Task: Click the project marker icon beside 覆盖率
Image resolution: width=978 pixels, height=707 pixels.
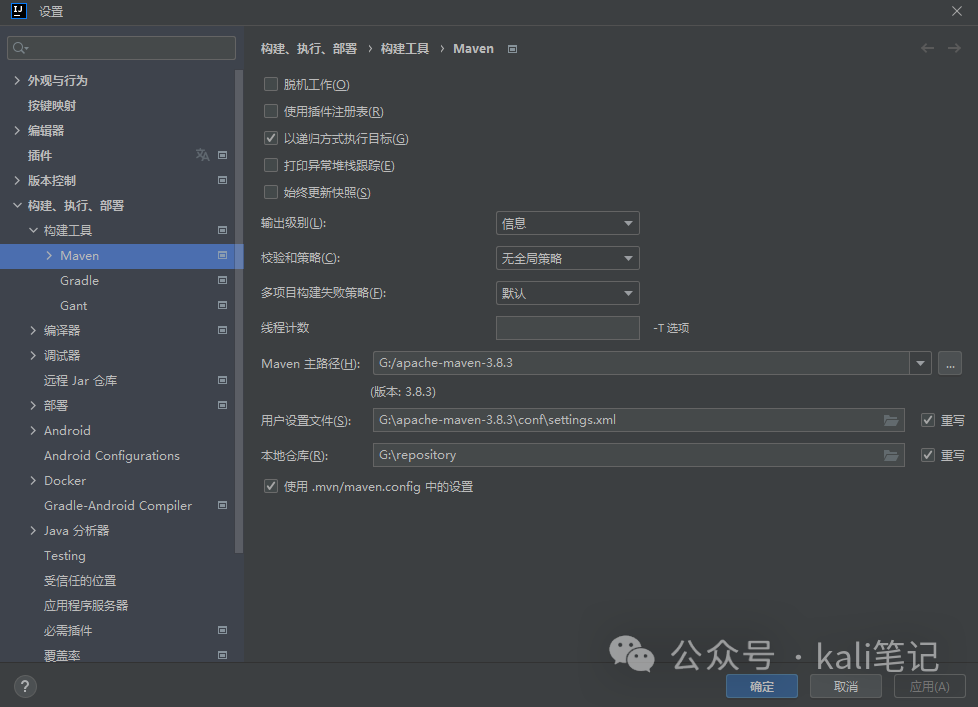Action: click(222, 655)
